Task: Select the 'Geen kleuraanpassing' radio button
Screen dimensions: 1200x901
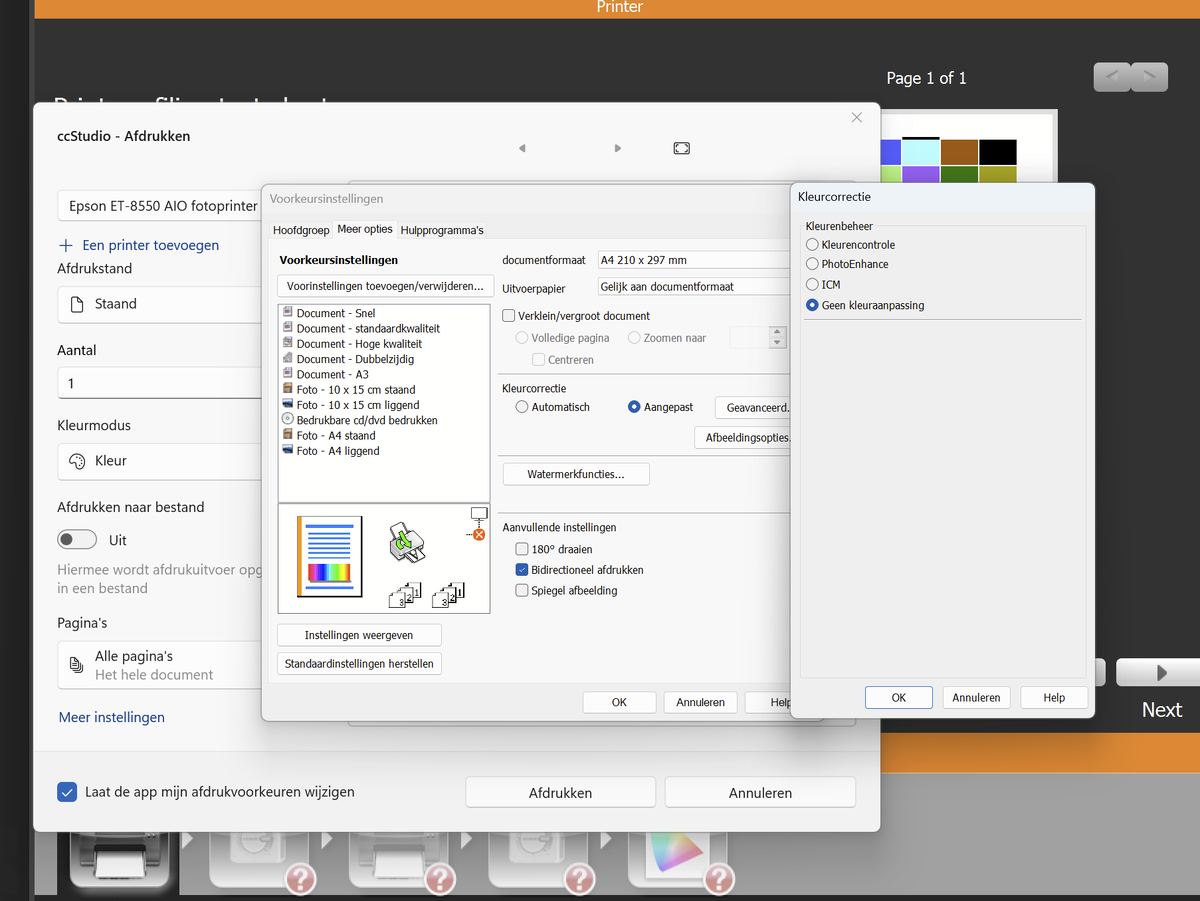Action: coord(813,305)
